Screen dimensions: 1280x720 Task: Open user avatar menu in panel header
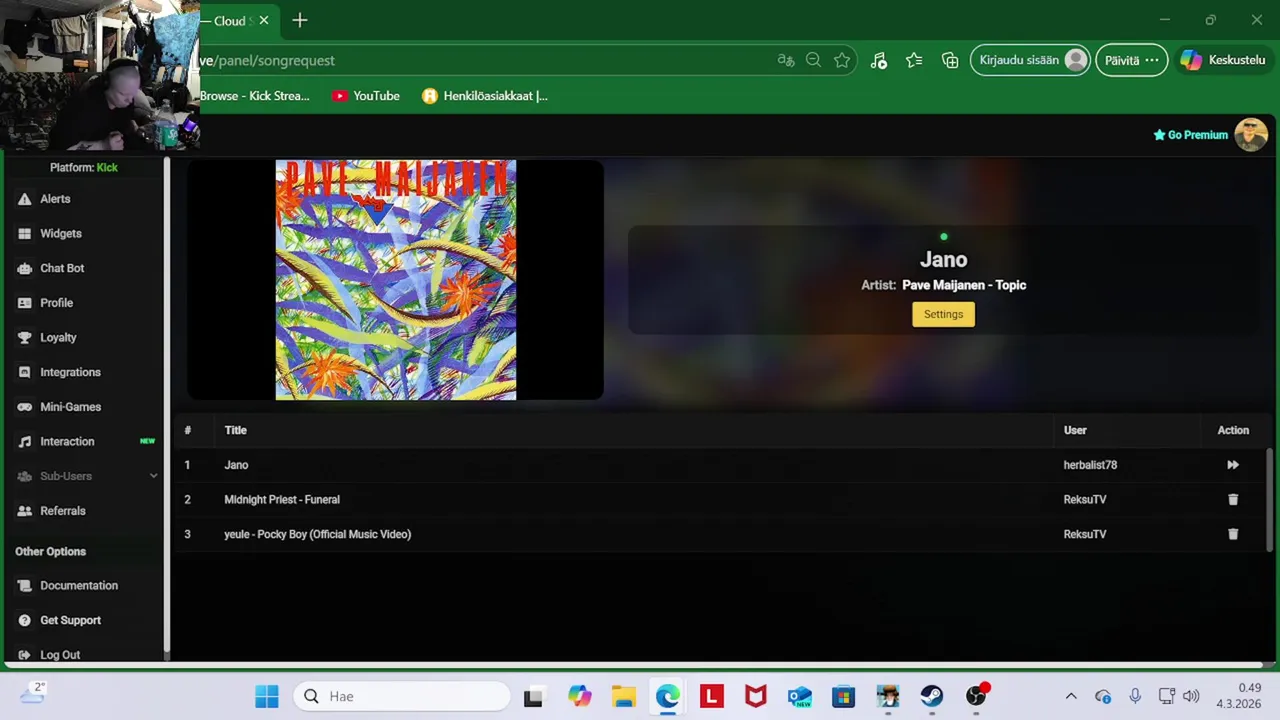(1251, 134)
